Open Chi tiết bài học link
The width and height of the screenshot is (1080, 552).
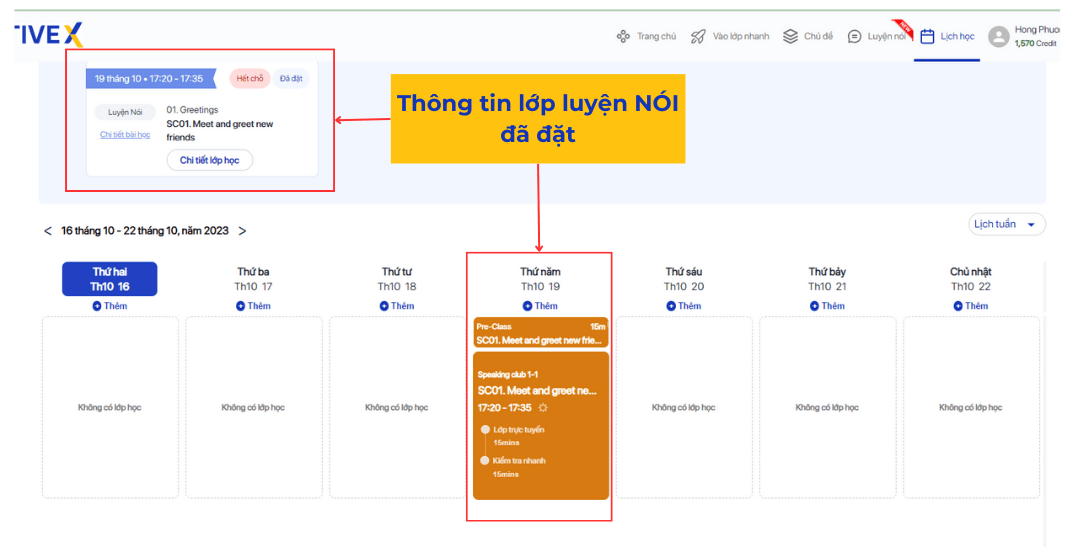click(125, 134)
